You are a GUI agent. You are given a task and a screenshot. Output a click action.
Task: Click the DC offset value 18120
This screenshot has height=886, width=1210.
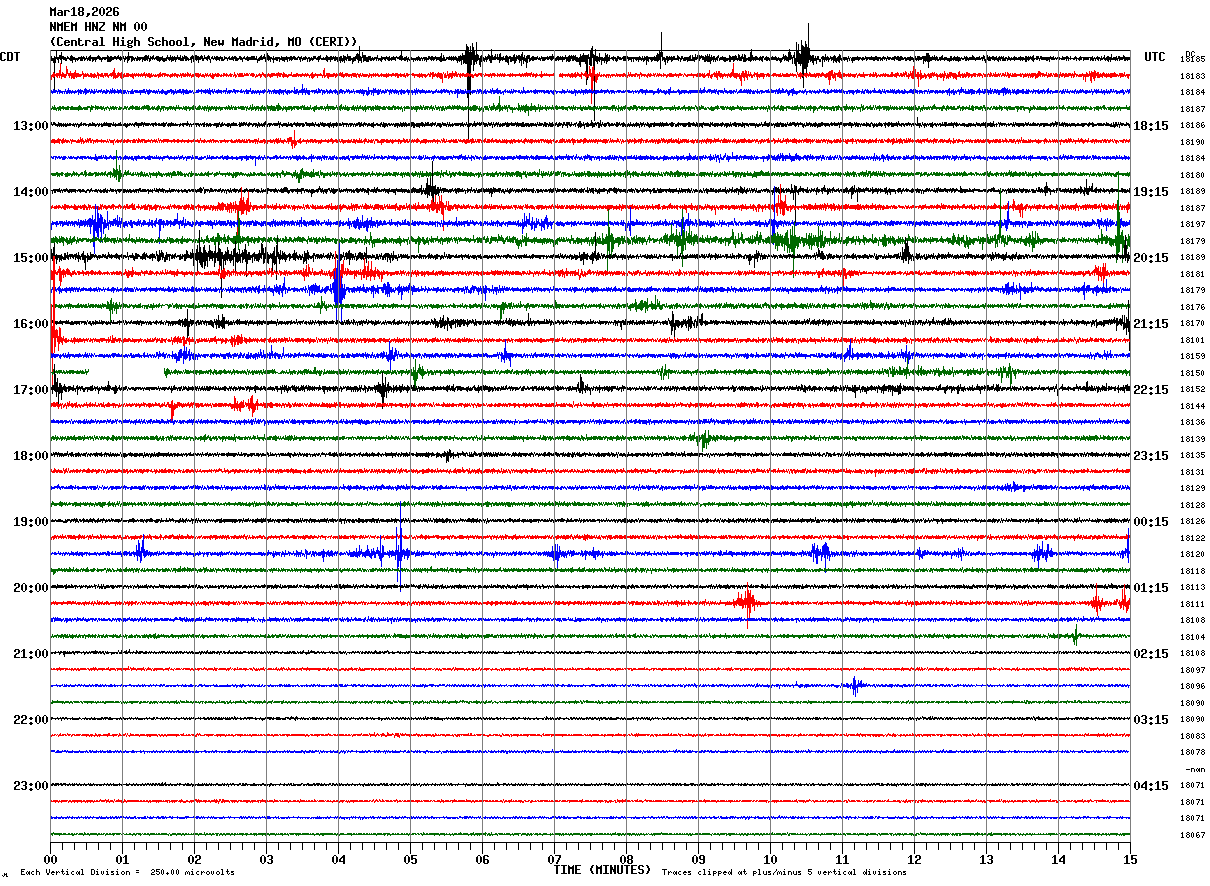click(1192, 554)
